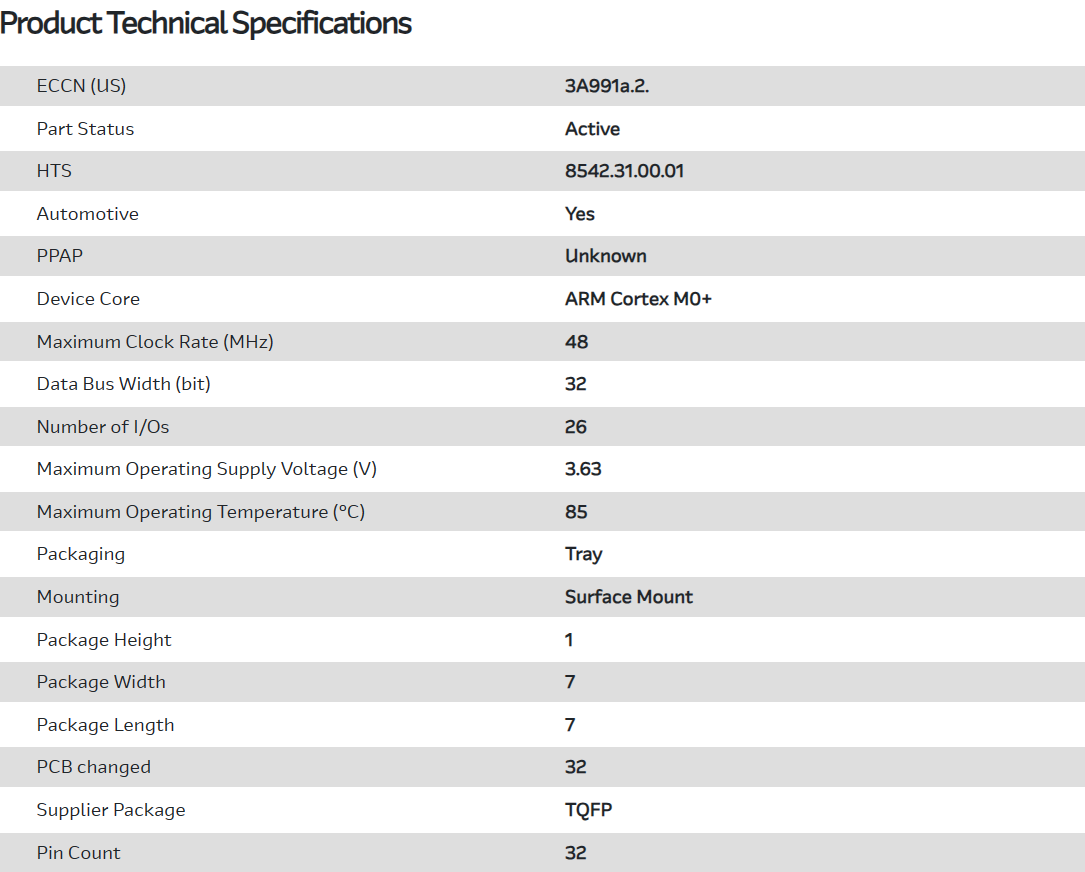Click the Package Width label
This screenshot has height=872, width=1085.
click(101, 682)
